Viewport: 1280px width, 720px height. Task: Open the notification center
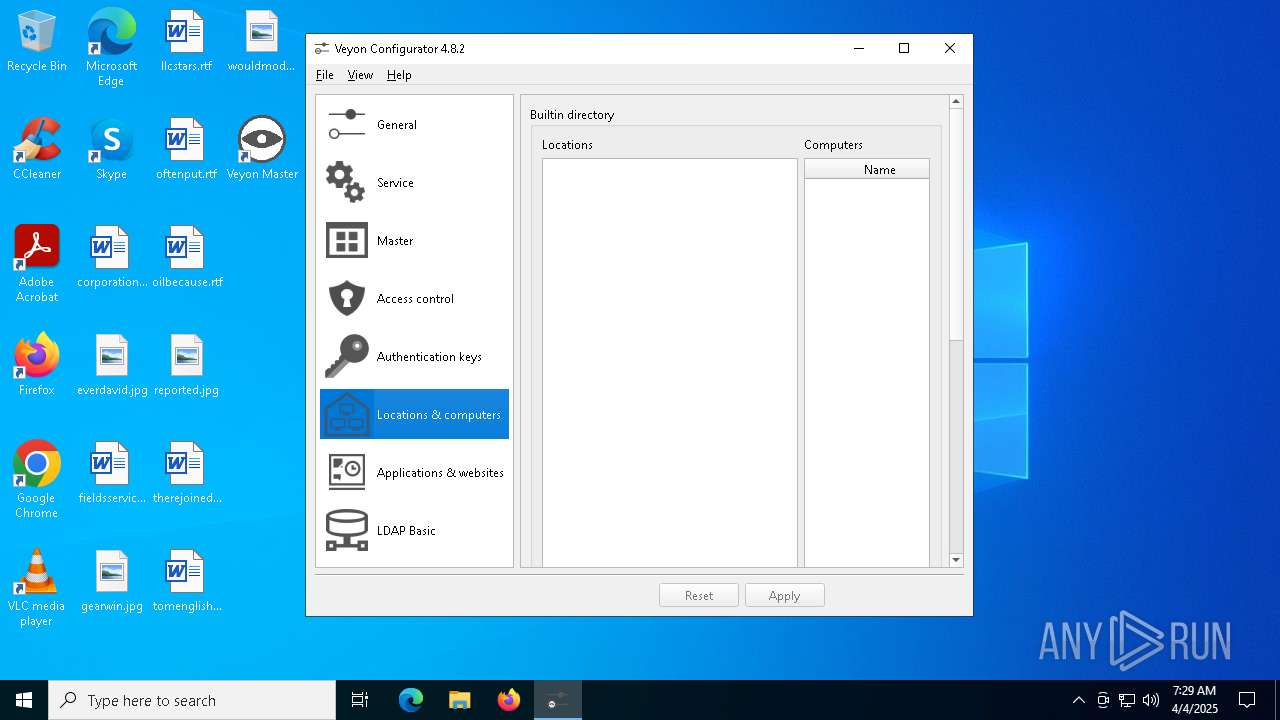1247,700
